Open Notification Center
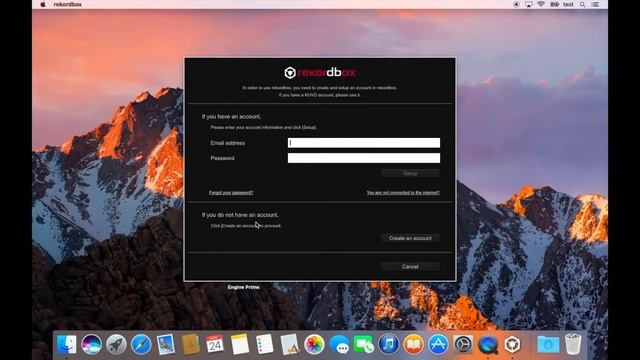Image resolution: width=640 pixels, height=360 pixels. 596,4
